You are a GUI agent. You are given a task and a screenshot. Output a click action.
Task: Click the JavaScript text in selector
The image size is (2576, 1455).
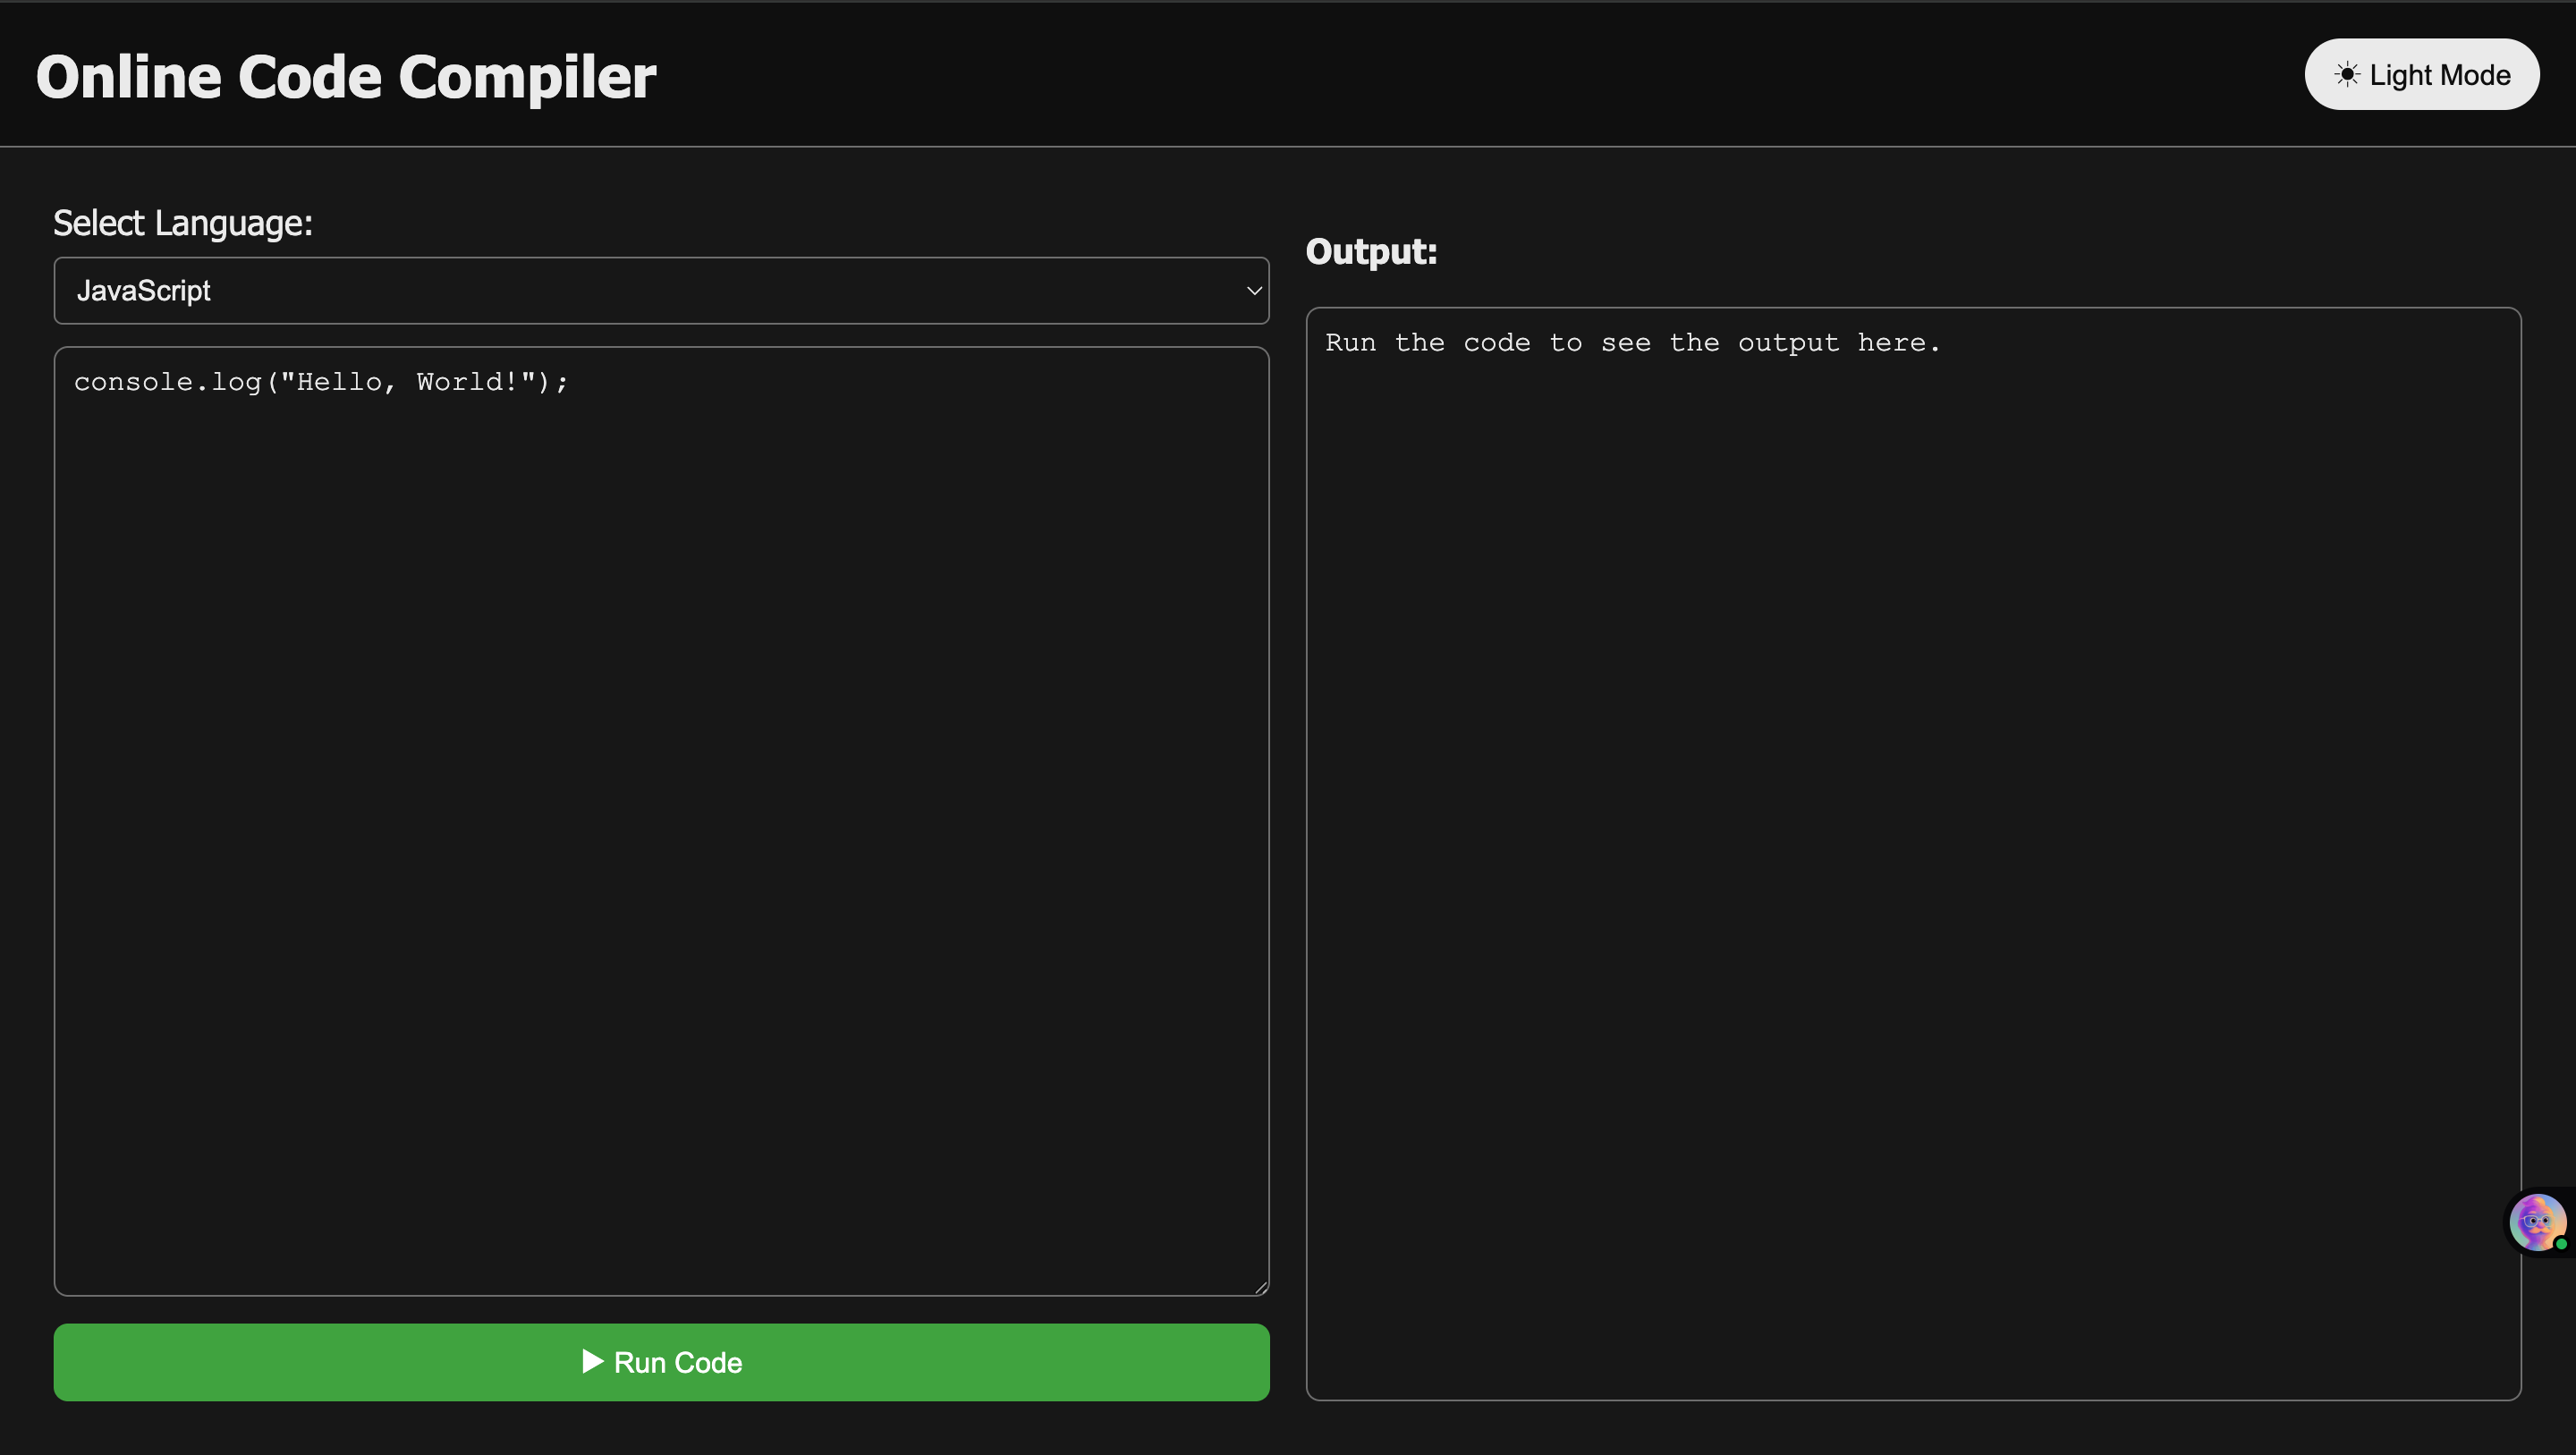coord(144,291)
